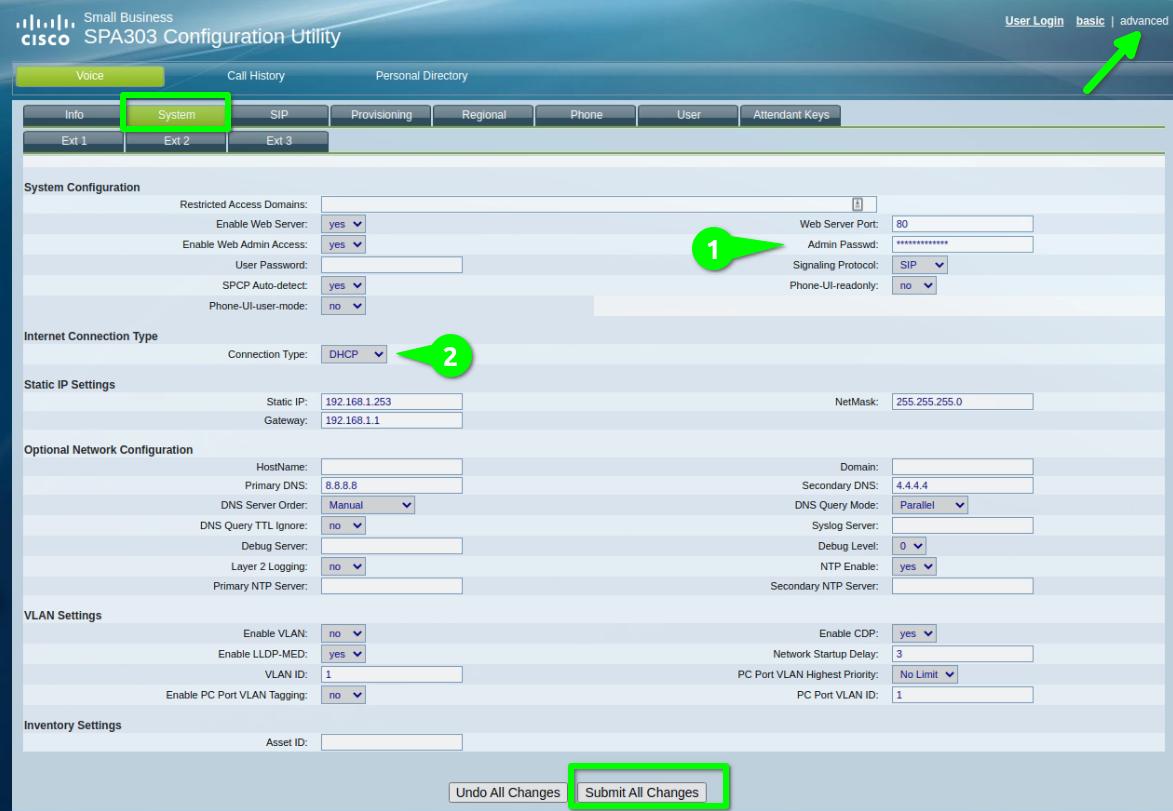
Task: Expand the Signaling Protocol dropdown
Action: 919,265
